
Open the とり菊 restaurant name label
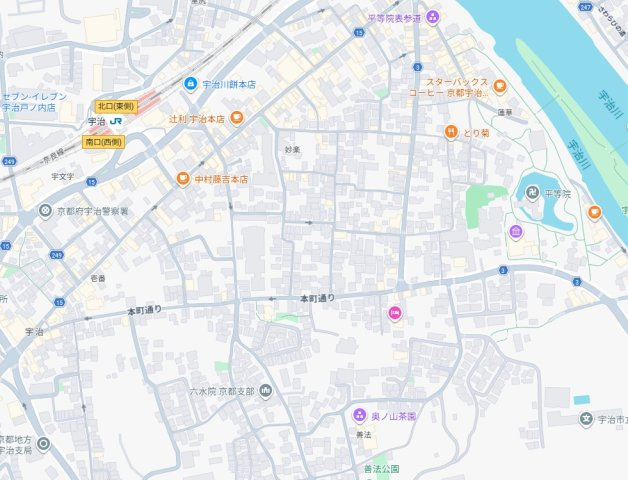[x=476, y=133]
